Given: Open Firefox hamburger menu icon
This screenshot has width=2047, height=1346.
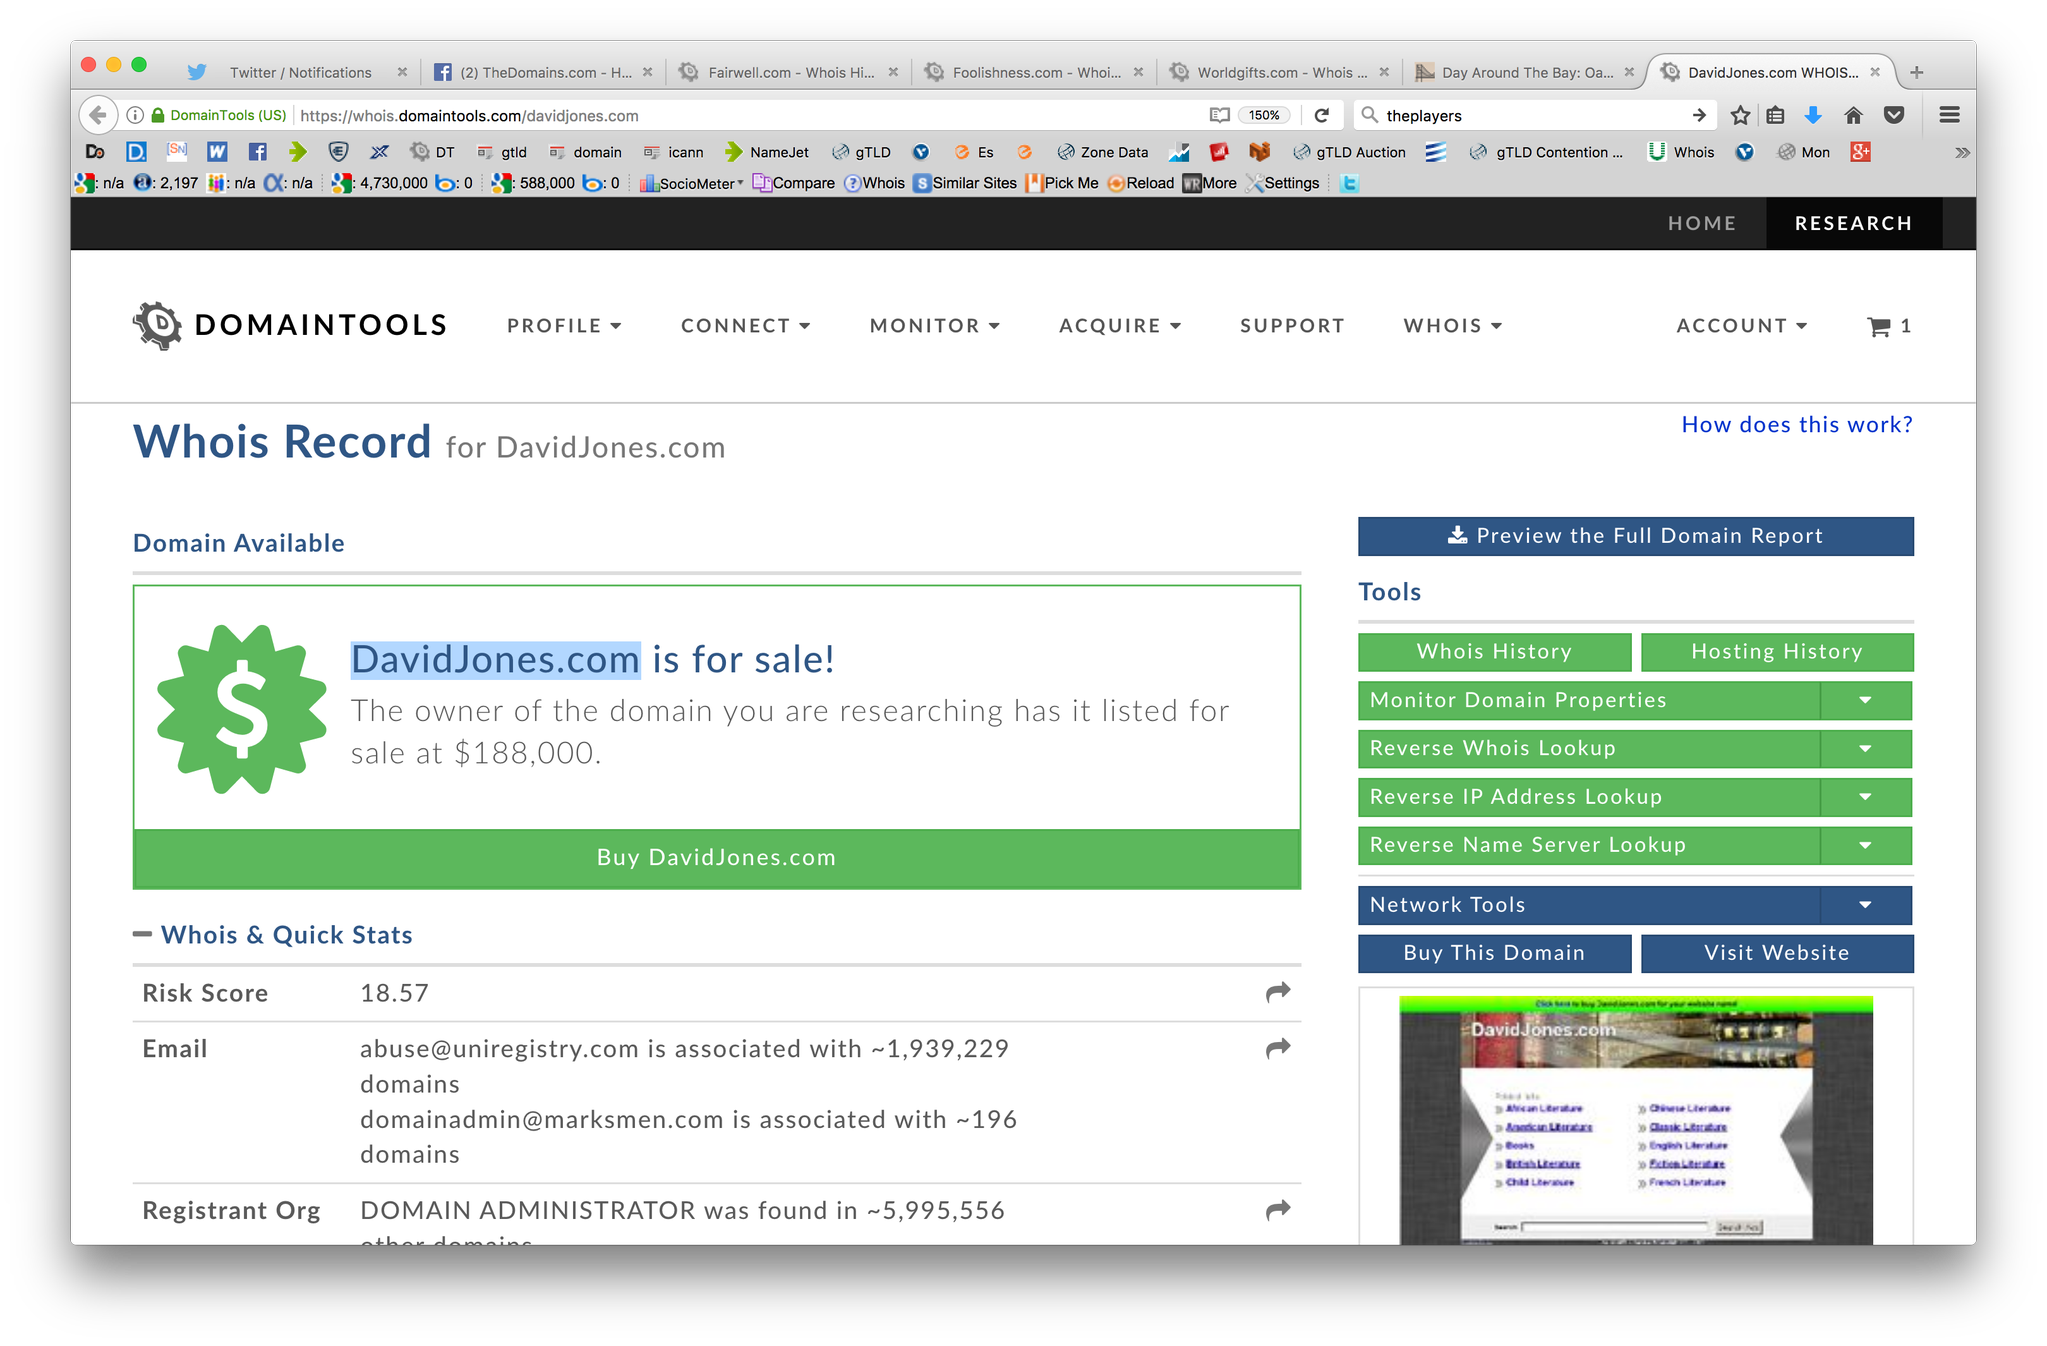Looking at the screenshot, I should (x=1948, y=115).
